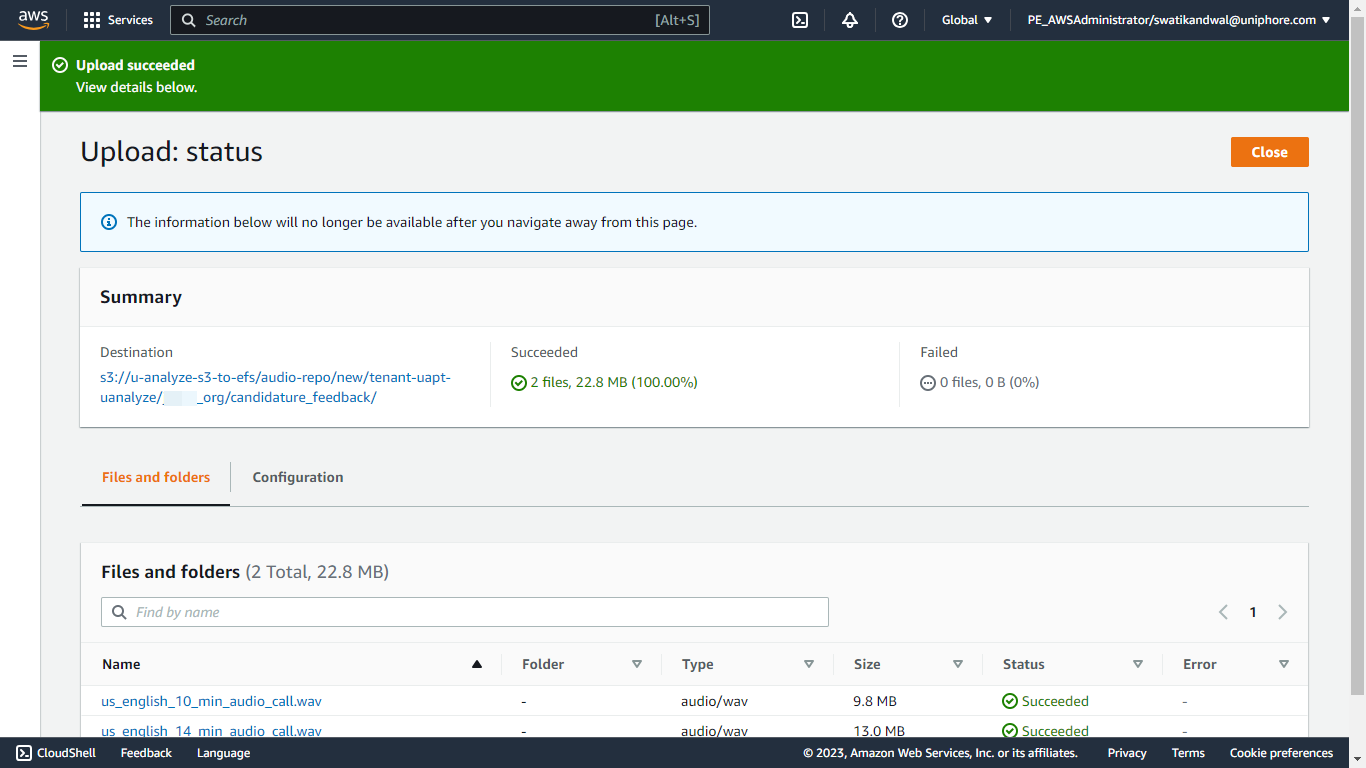Click the magnifier icon in top search bar

[188, 20]
